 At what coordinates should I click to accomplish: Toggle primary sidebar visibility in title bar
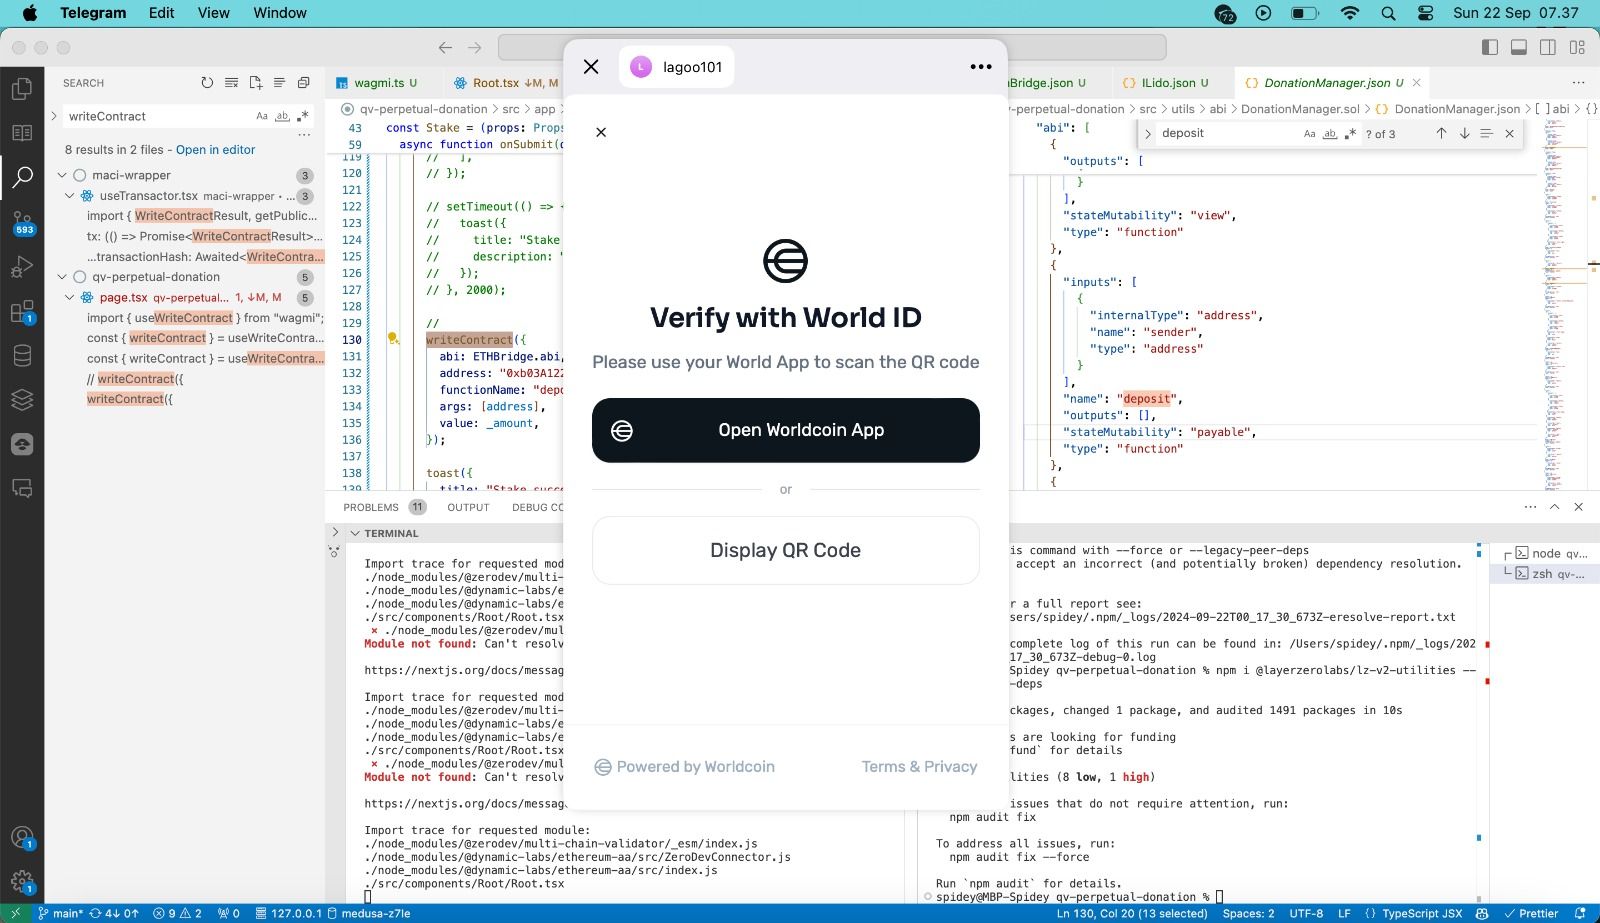coord(1490,47)
